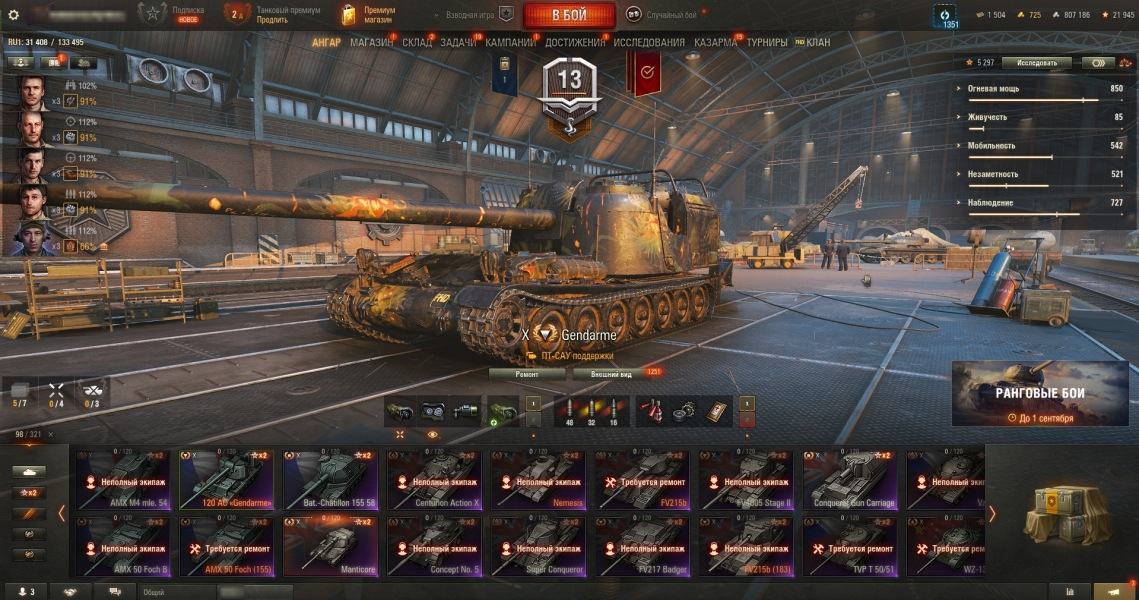Open Внешний вид customization button
Image resolution: width=1139 pixels, height=600 pixels.
611,374
